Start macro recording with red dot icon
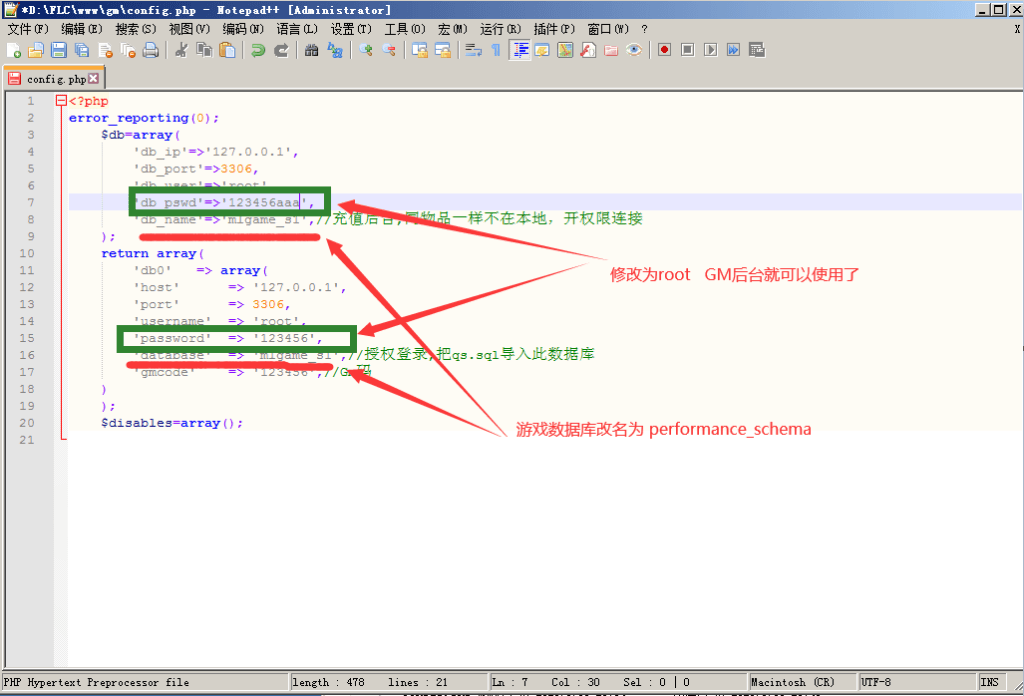The height and width of the screenshot is (696, 1024). [664, 50]
